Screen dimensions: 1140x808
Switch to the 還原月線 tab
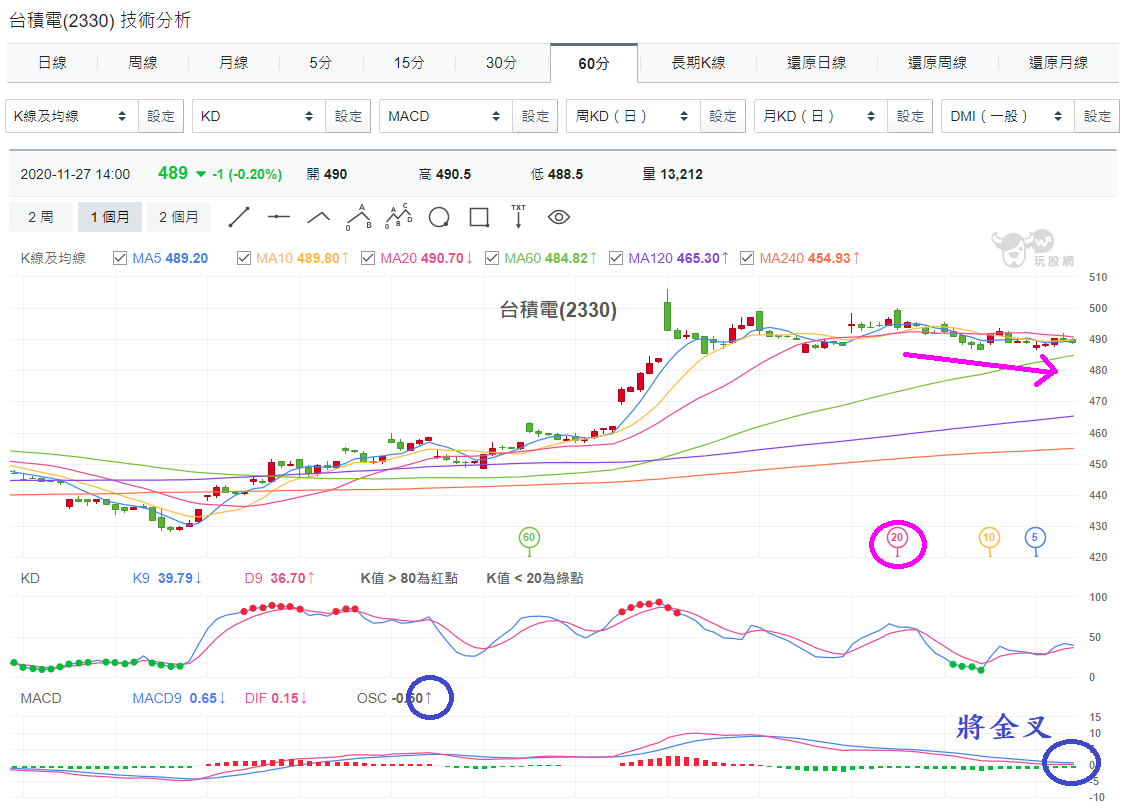click(1059, 63)
